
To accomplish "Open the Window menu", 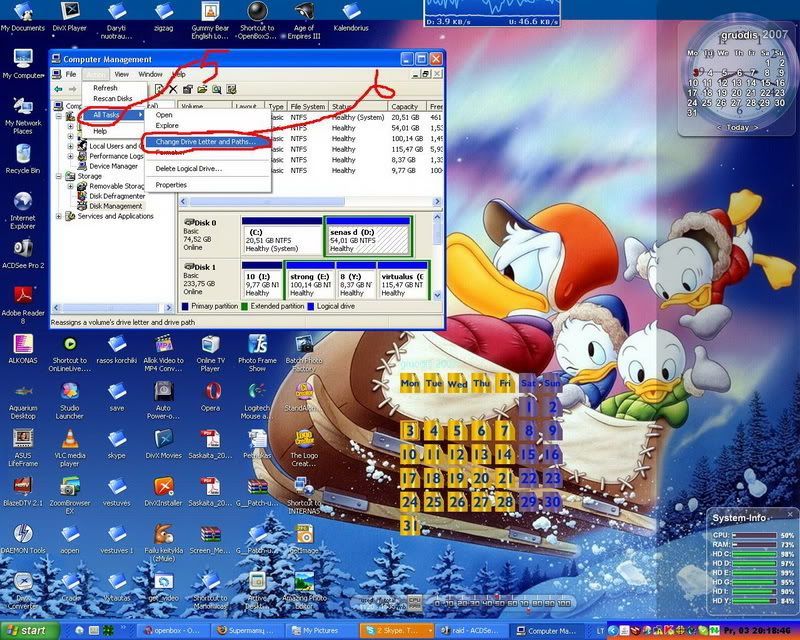I will coord(151,74).
